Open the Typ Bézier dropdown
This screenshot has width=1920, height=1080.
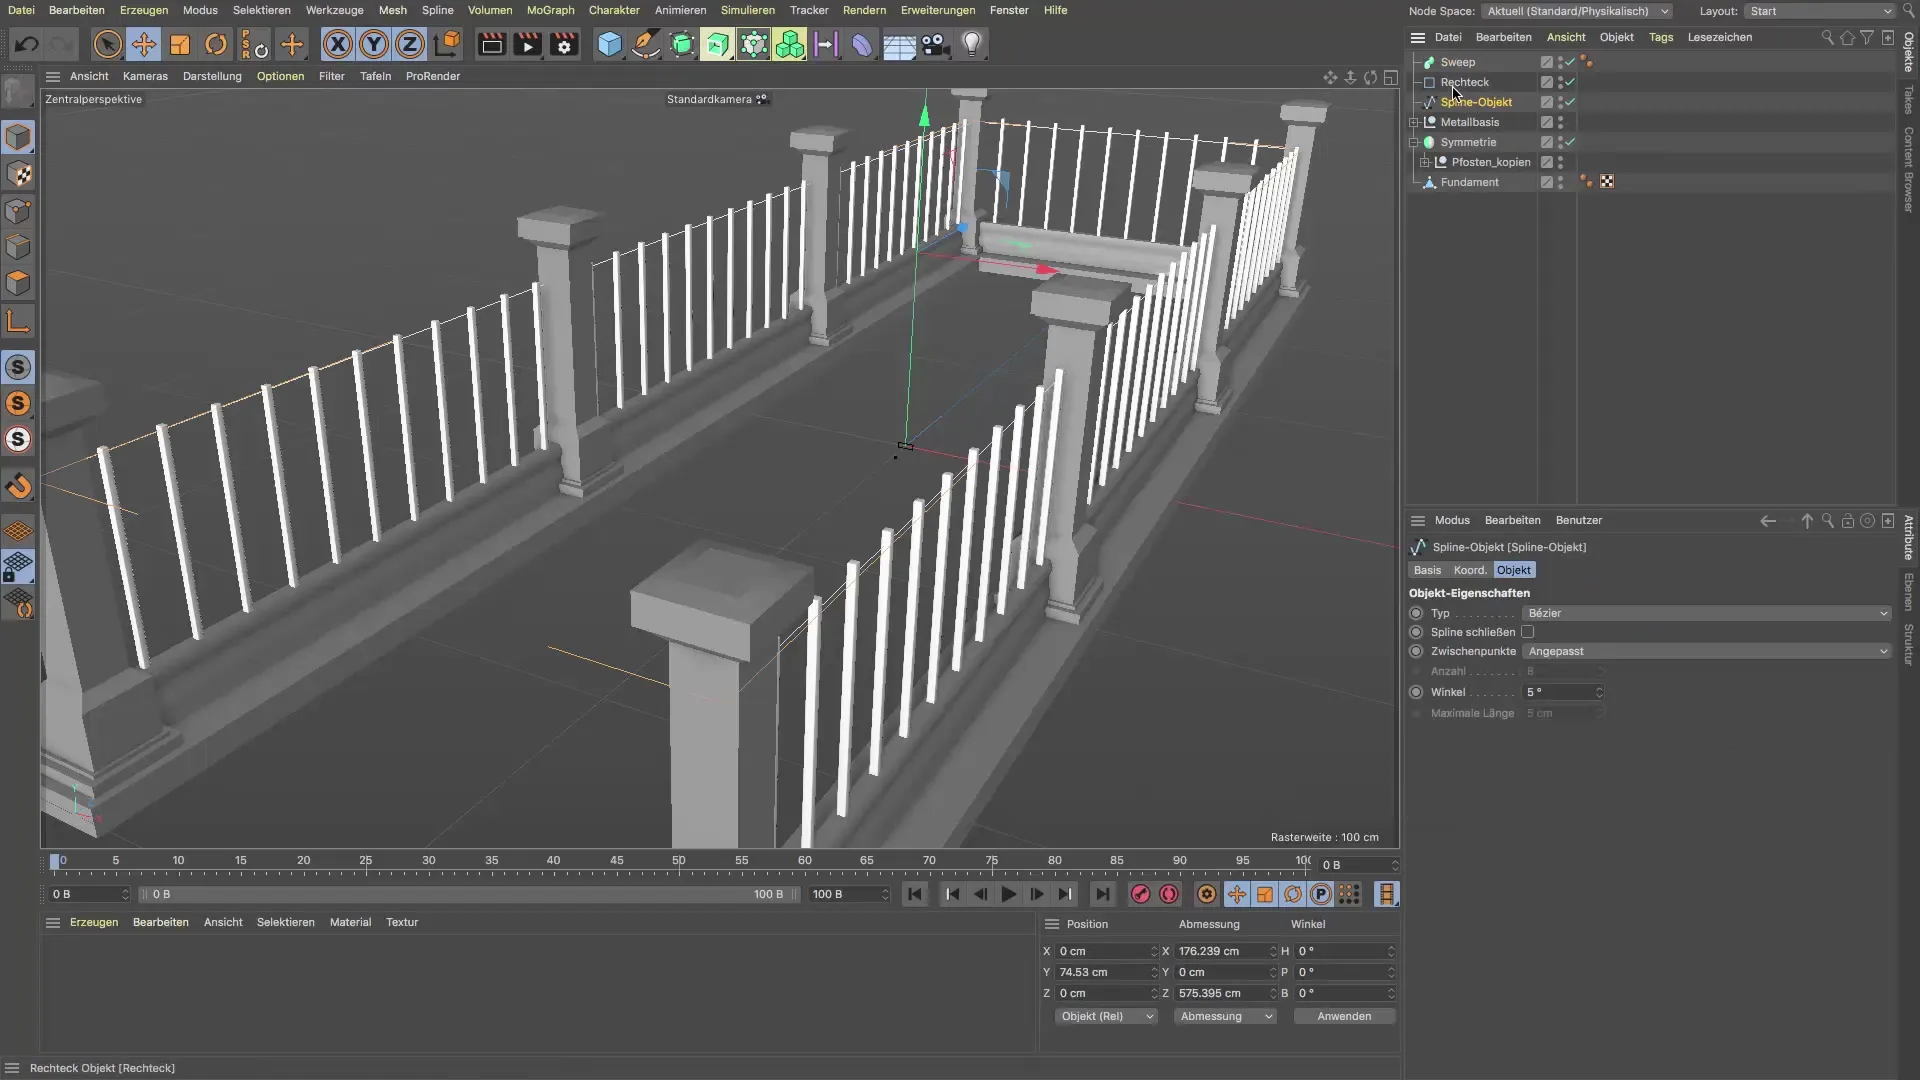click(1707, 613)
